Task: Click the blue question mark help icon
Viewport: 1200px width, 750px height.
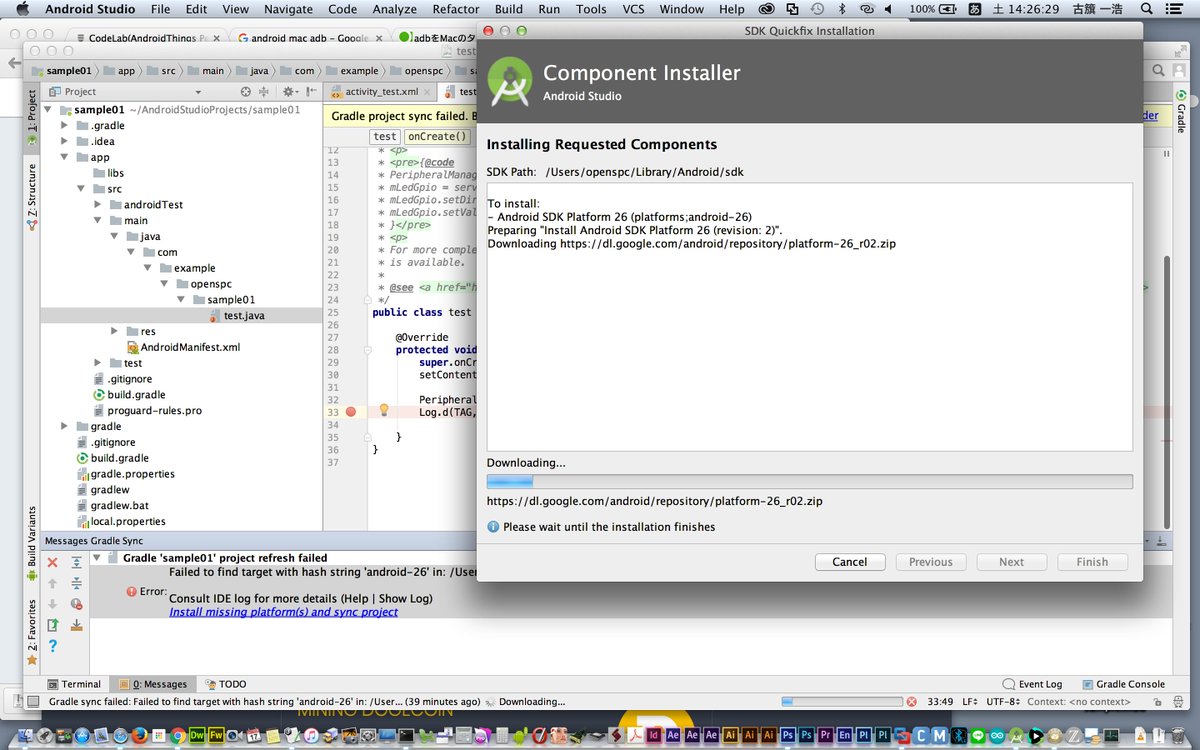Action: [x=53, y=647]
